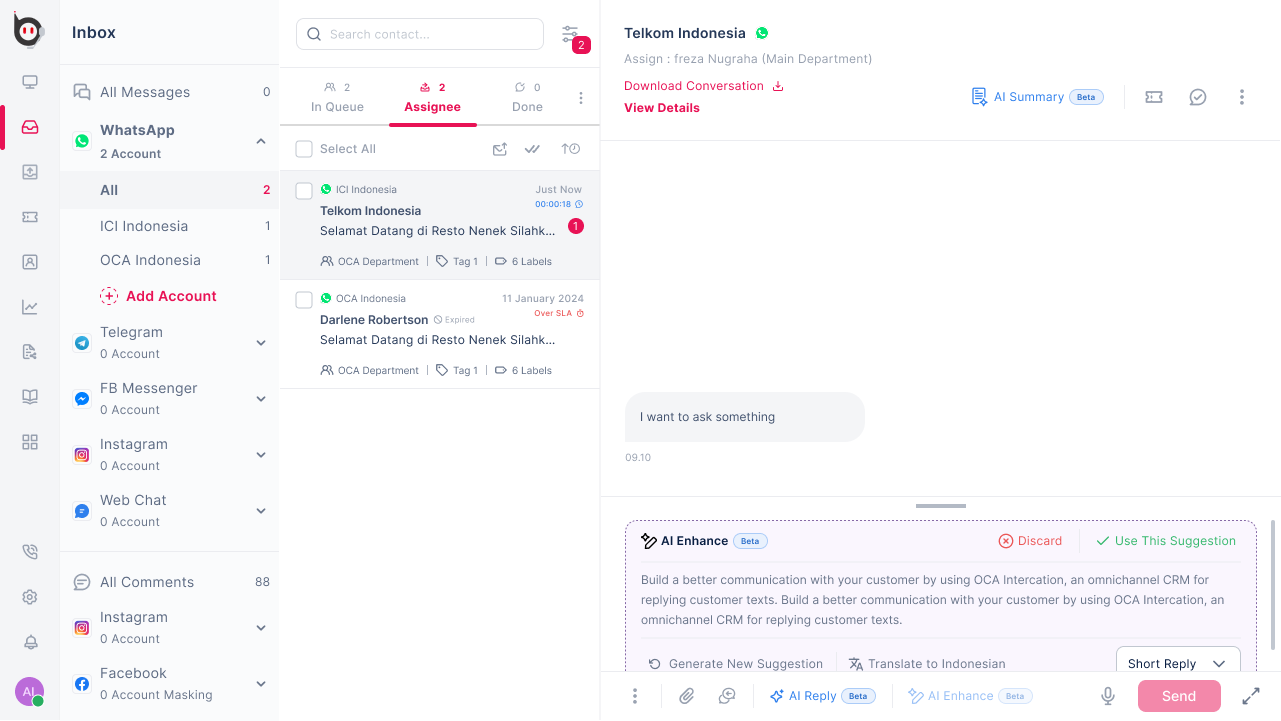Open the ticket icon in left sidebar
The width and height of the screenshot is (1281, 721).
click(30, 217)
